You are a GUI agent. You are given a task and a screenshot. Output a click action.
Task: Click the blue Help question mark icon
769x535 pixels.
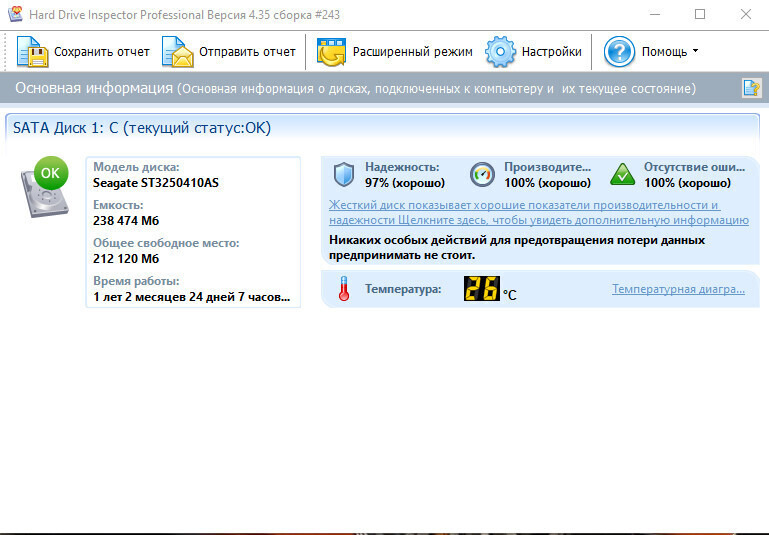tap(619, 51)
